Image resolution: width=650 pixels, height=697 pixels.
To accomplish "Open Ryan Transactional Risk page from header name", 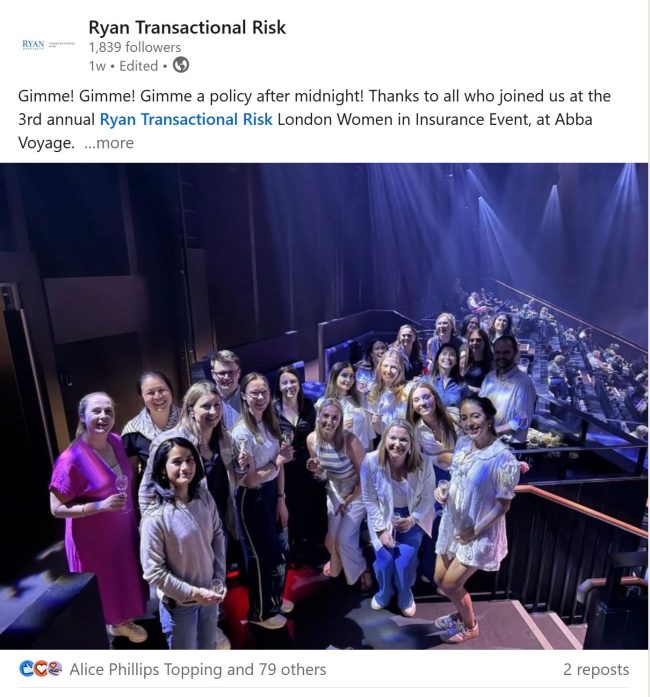I will (187, 27).
